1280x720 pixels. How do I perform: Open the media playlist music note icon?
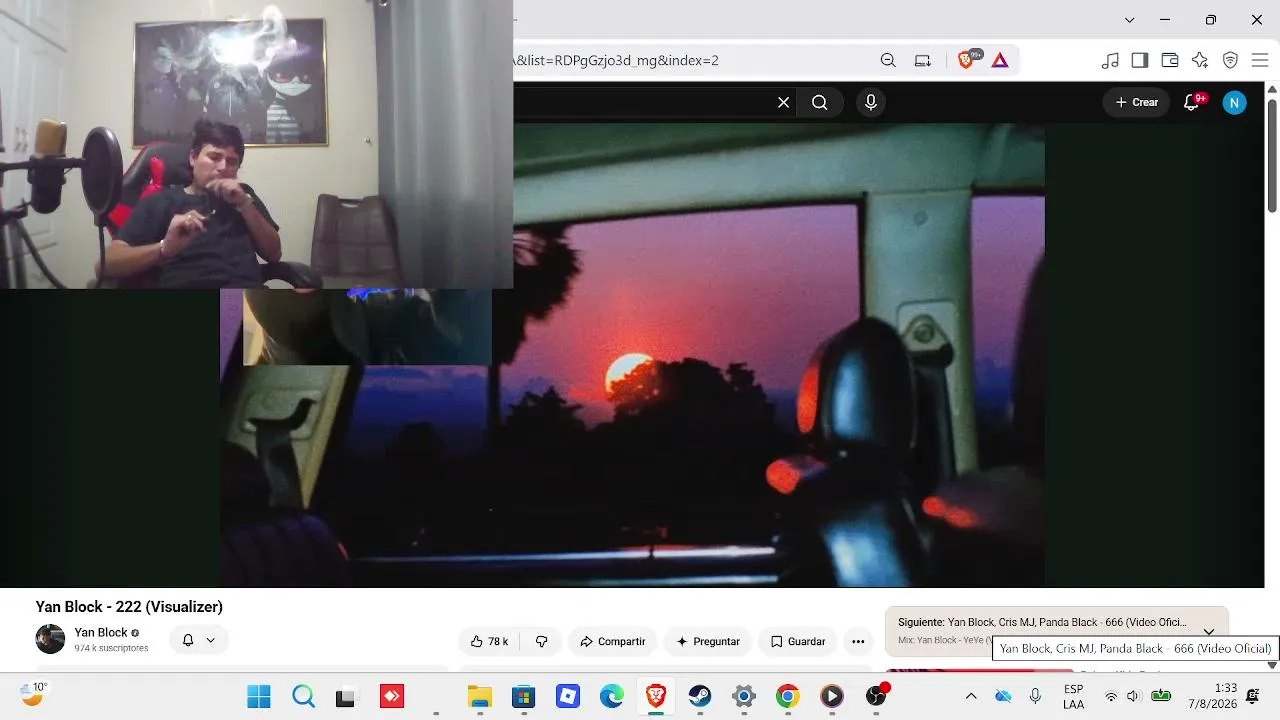click(x=1110, y=60)
